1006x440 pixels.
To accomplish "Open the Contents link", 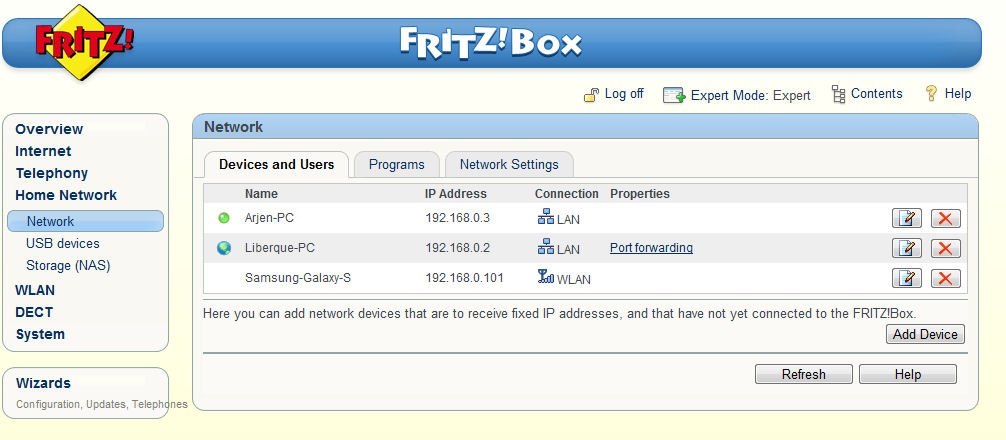I will pyautogui.click(x=876, y=94).
